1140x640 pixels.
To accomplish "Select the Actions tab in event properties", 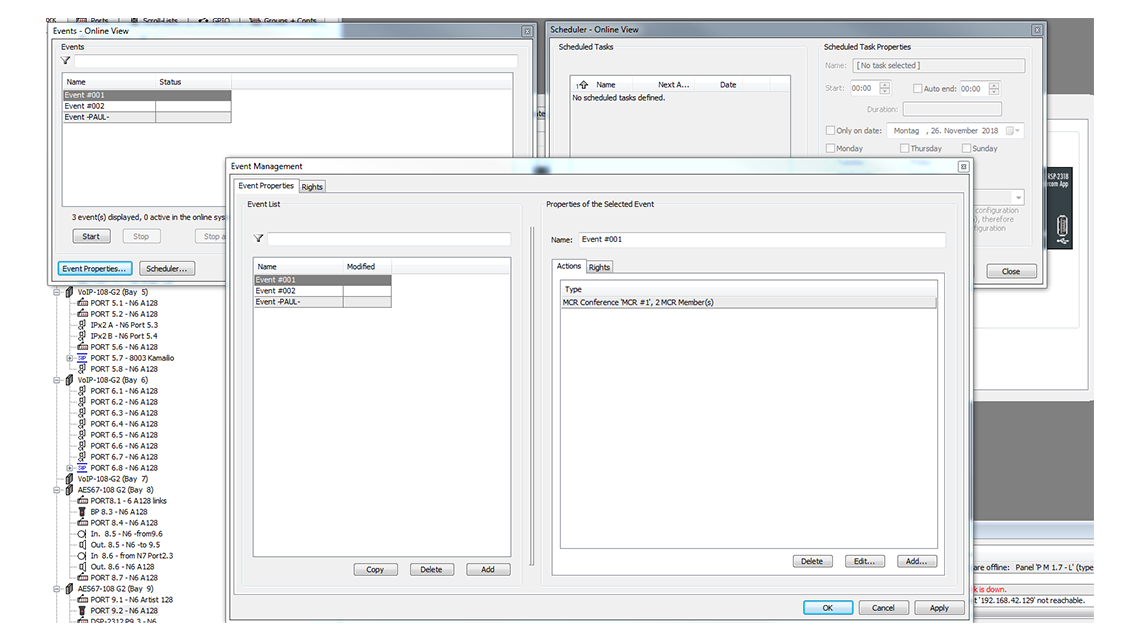I will (x=568, y=266).
